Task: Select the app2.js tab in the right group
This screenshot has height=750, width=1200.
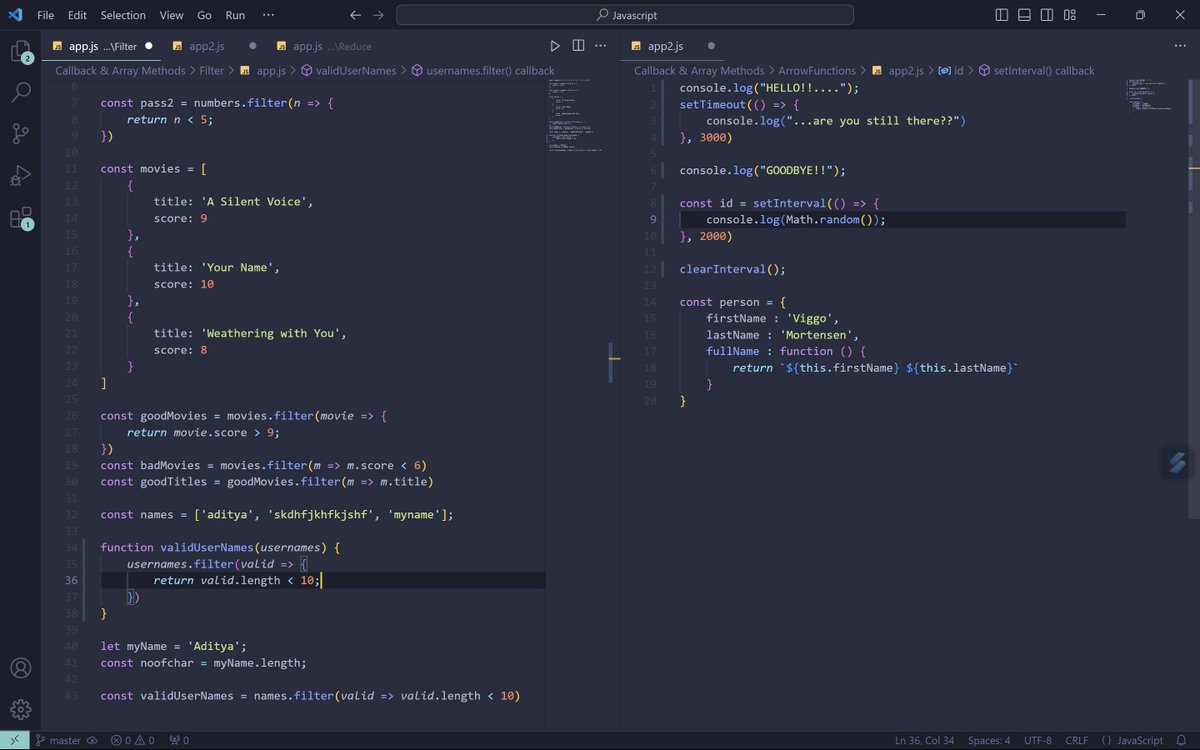Action: pyautogui.click(x=672, y=46)
